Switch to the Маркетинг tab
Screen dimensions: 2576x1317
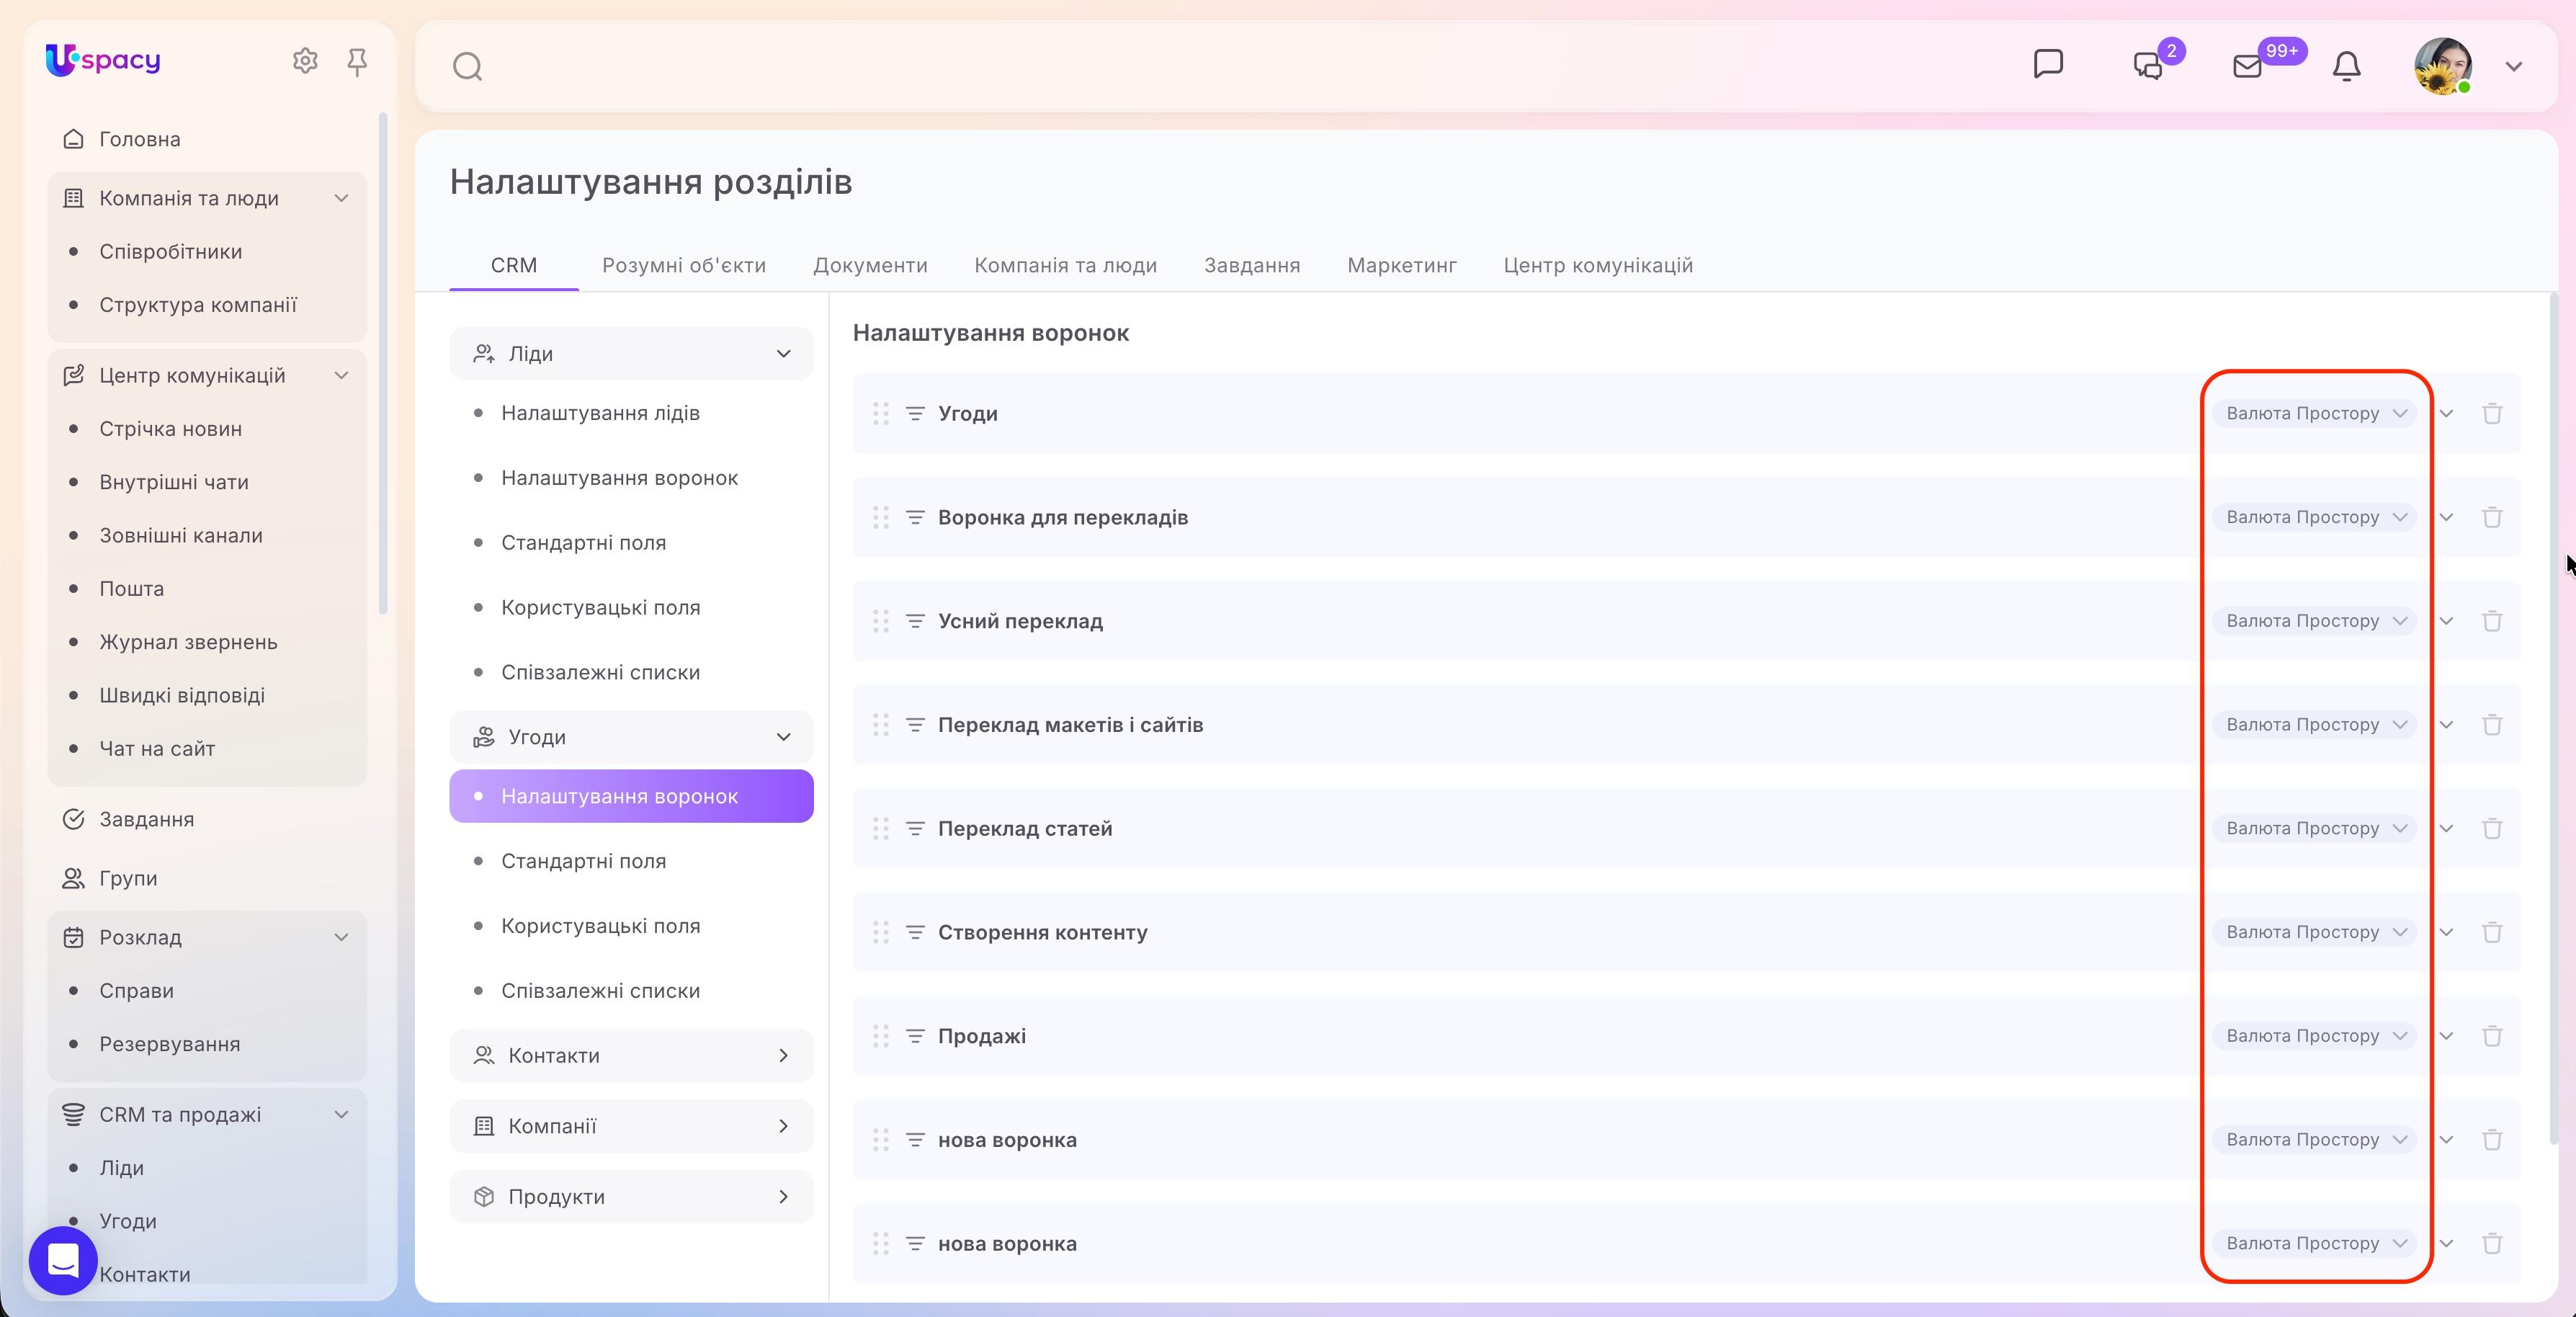point(1402,265)
